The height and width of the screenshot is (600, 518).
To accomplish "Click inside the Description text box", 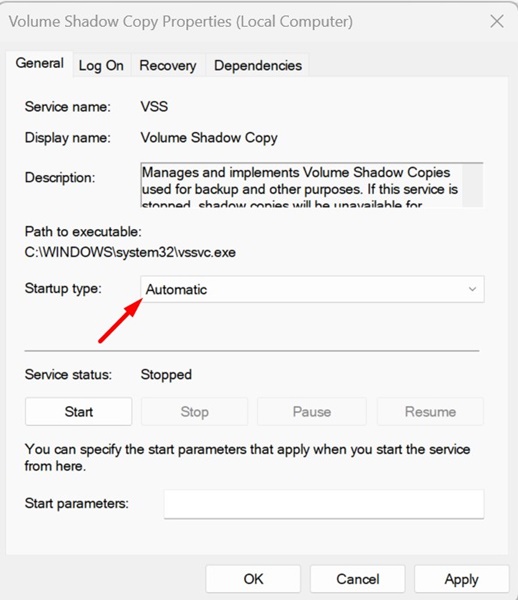I will tap(301, 185).
